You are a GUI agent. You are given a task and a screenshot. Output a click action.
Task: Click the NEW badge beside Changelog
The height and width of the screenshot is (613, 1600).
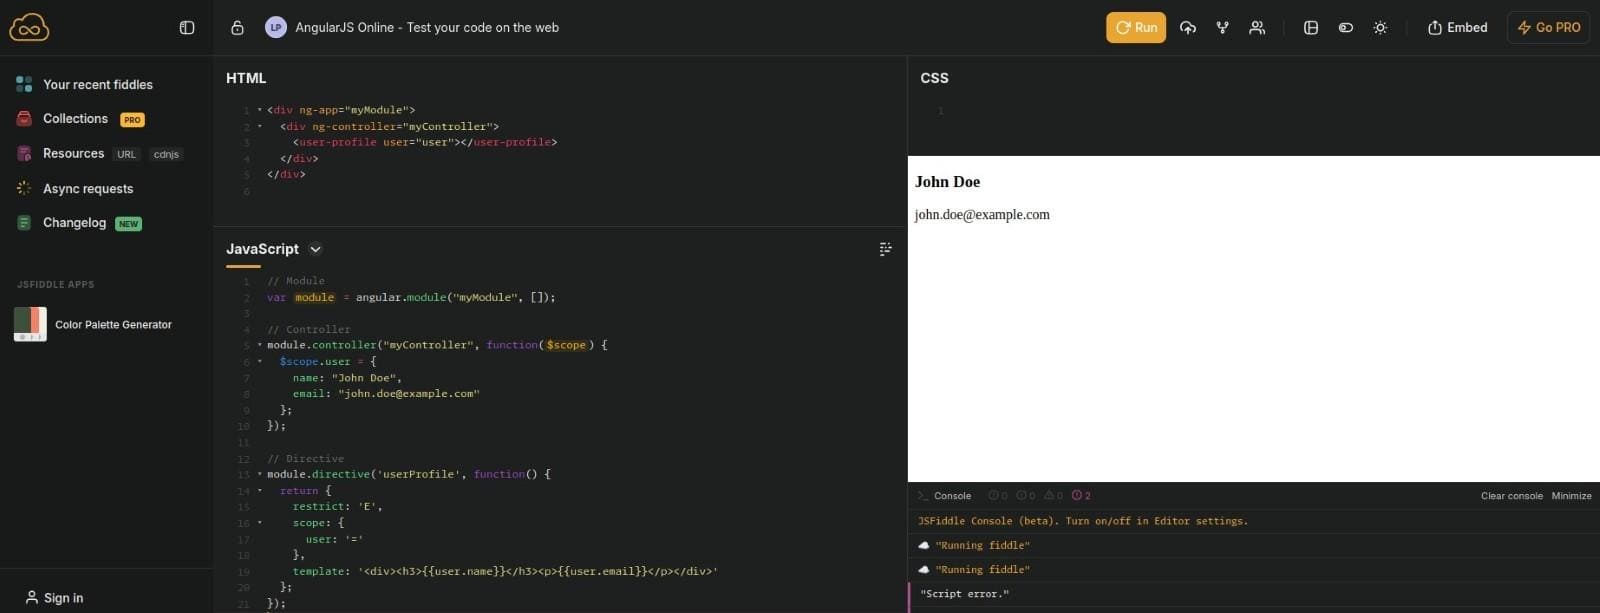pyautogui.click(x=128, y=224)
